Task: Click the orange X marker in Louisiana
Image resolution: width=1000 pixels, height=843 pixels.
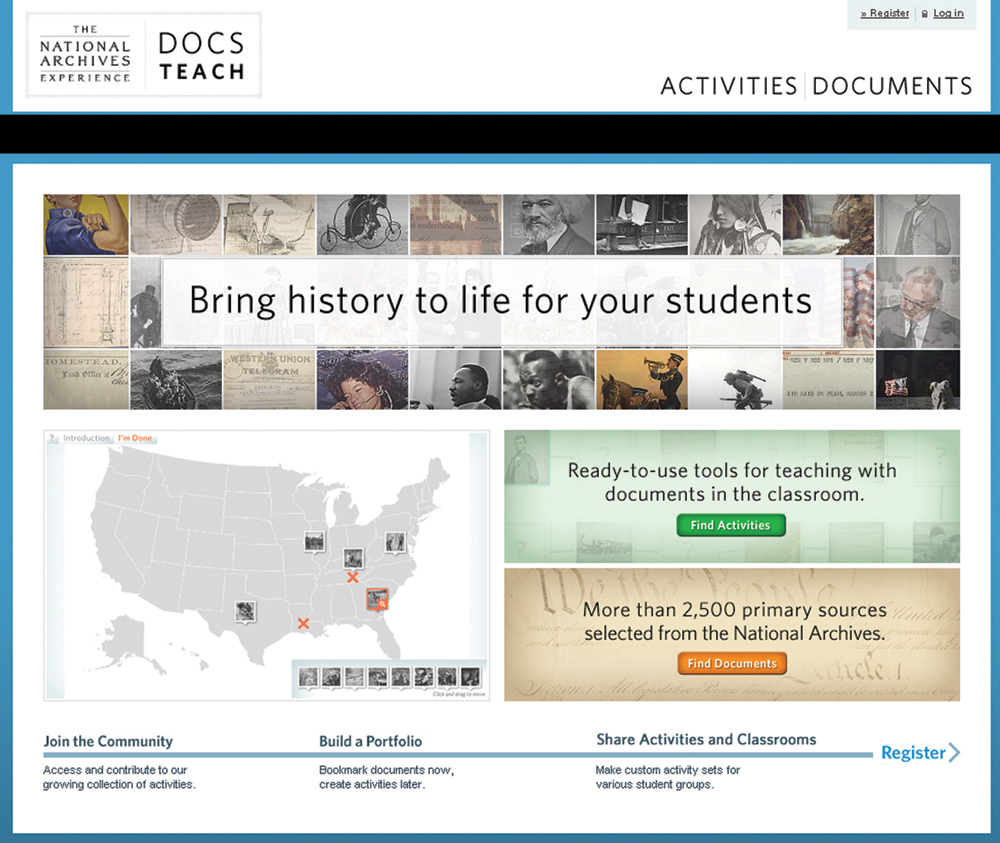Action: coord(303,624)
